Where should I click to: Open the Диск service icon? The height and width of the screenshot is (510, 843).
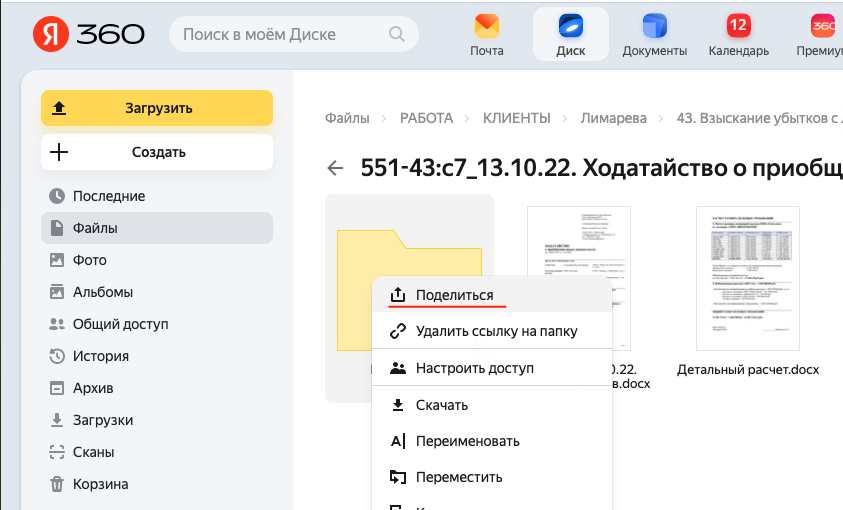click(x=570, y=25)
